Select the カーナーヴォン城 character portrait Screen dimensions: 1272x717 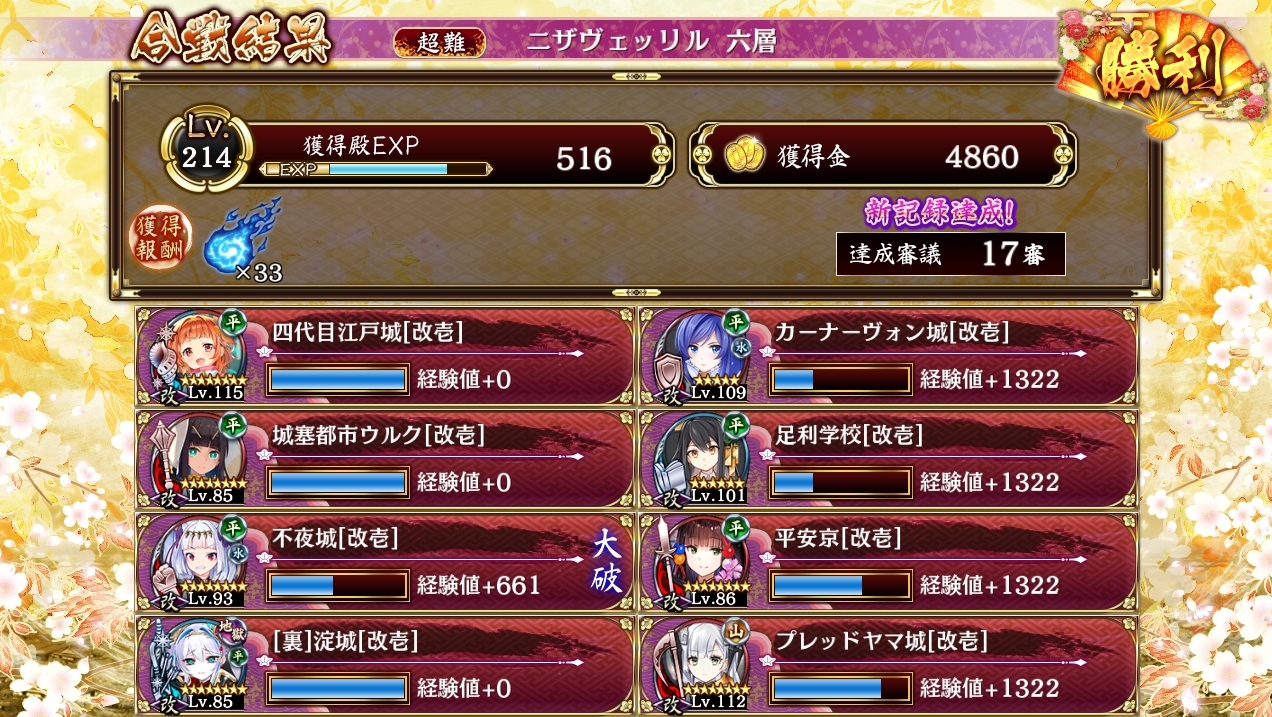coord(700,354)
